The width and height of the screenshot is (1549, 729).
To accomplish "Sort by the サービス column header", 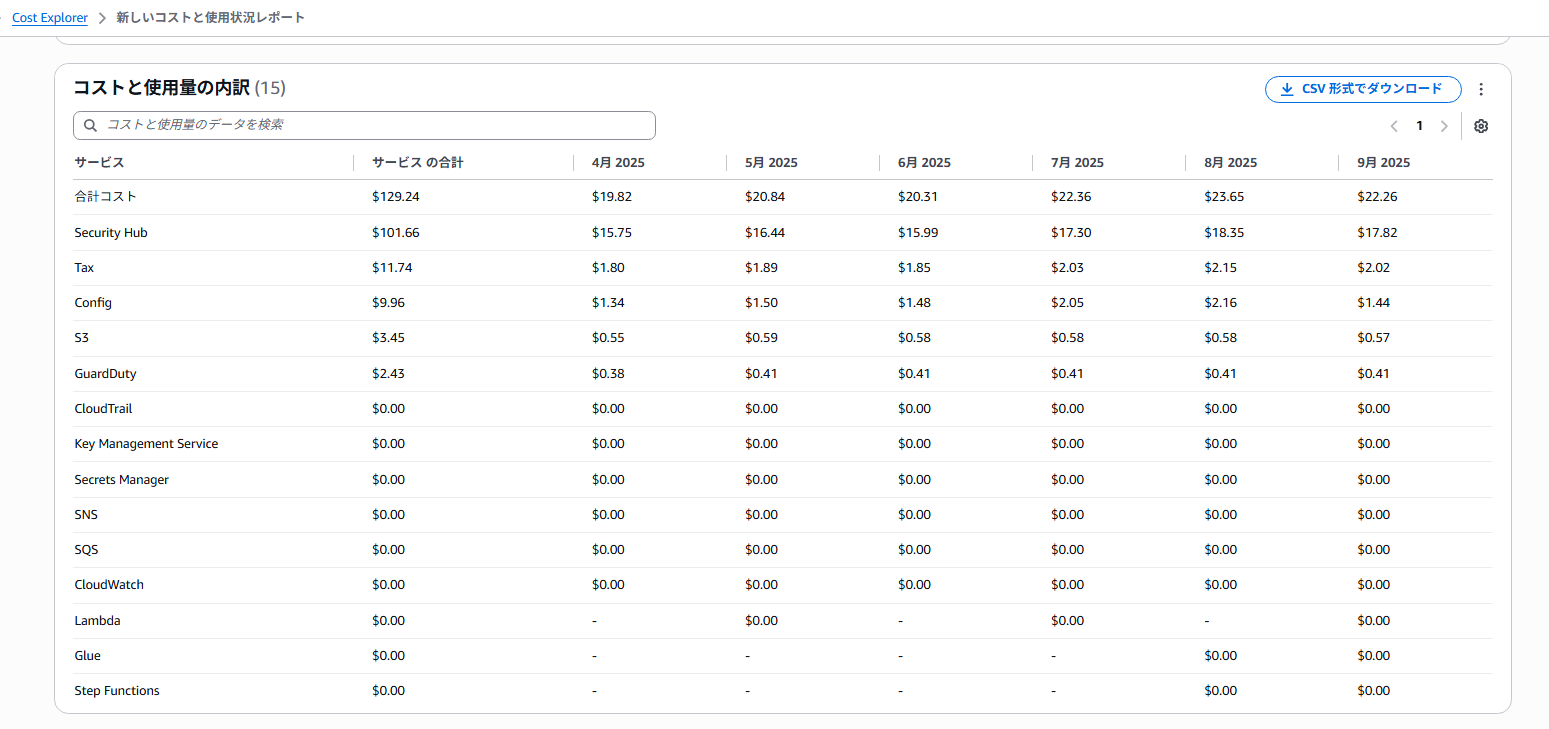I will (99, 162).
